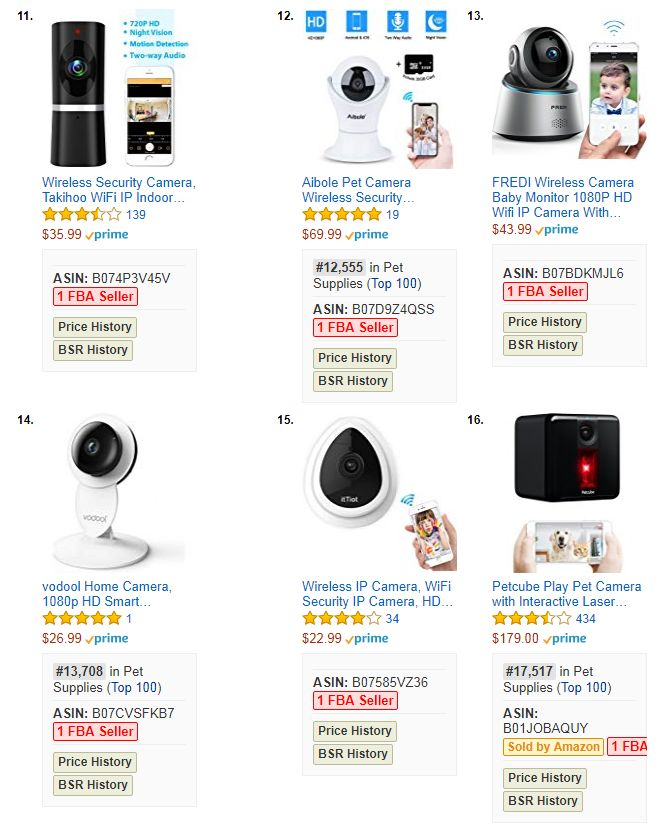Open FREDI Wireless Camera Baby Monitor link
The image size is (666, 829).
pyautogui.click(x=563, y=197)
